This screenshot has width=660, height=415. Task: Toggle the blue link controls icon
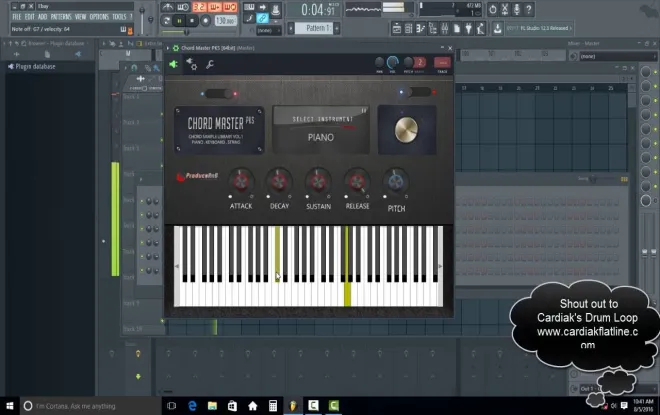[x=262, y=19]
